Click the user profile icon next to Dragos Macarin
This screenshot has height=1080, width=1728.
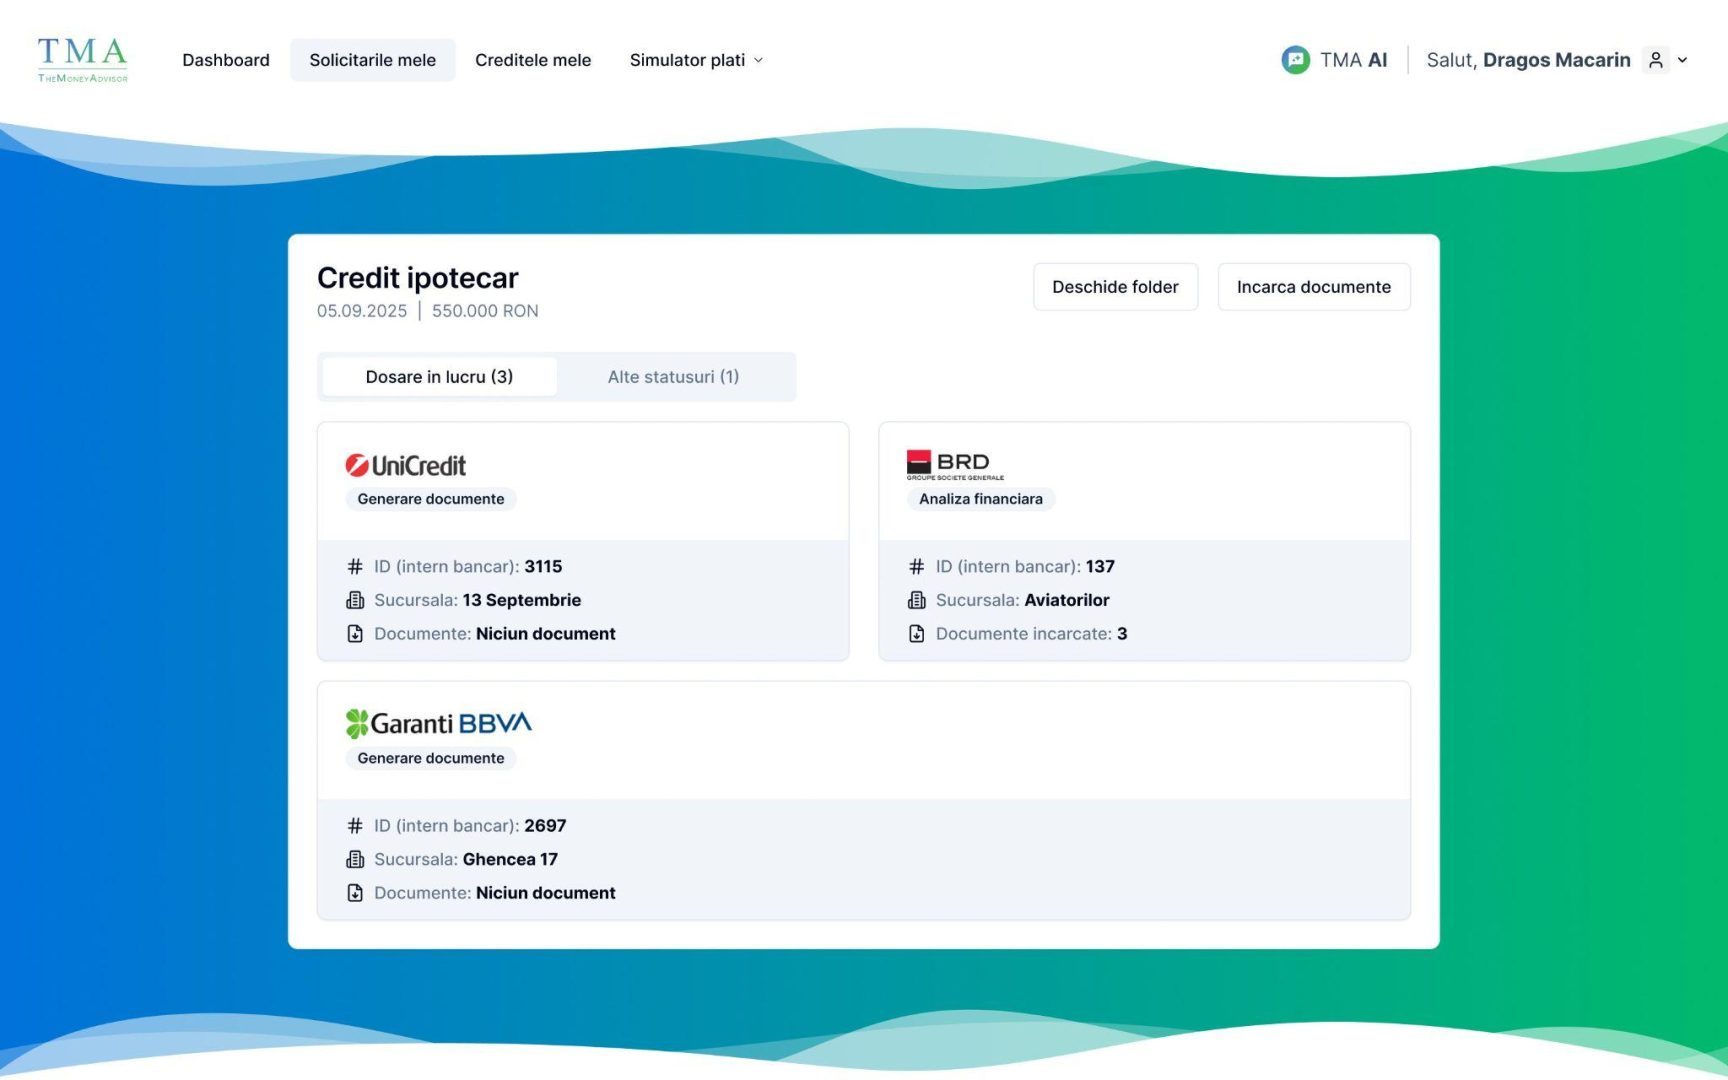pos(1655,60)
